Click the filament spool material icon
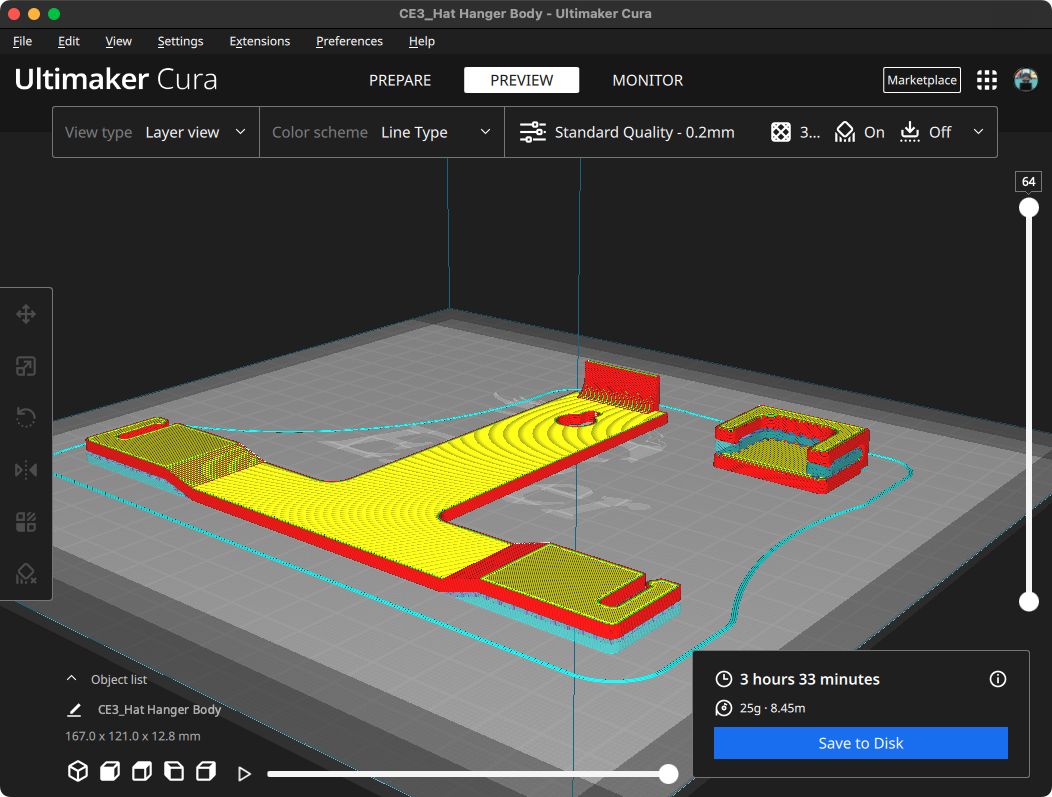The image size is (1052, 797). click(723, 708)
